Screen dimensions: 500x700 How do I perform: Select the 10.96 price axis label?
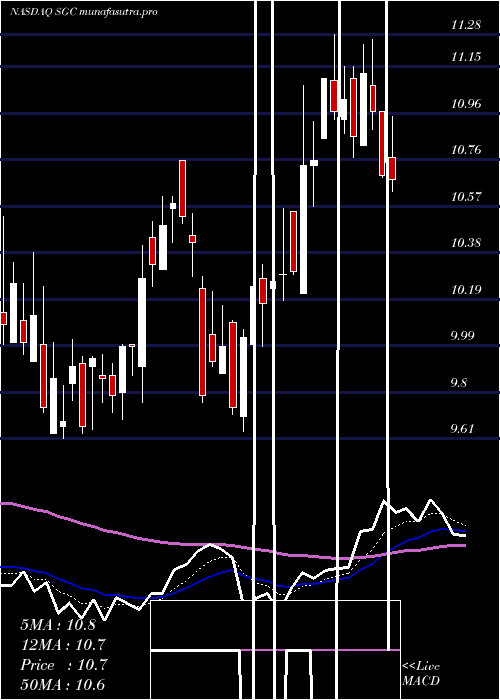tap(466, 104)
